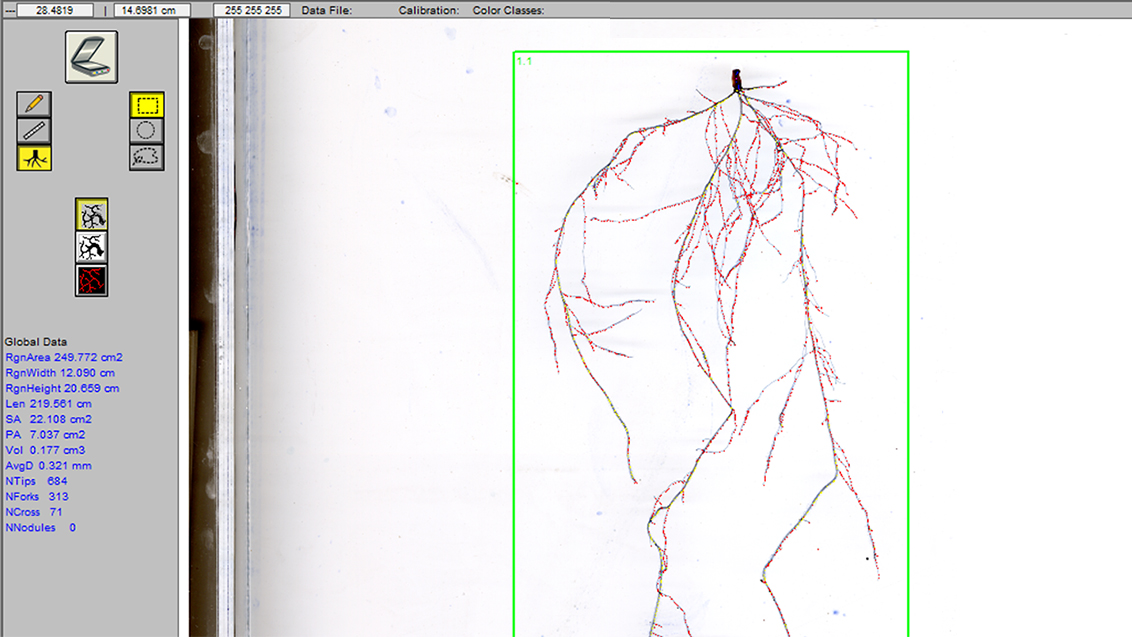Click the NCross 71 value

(x=34, y=512)
